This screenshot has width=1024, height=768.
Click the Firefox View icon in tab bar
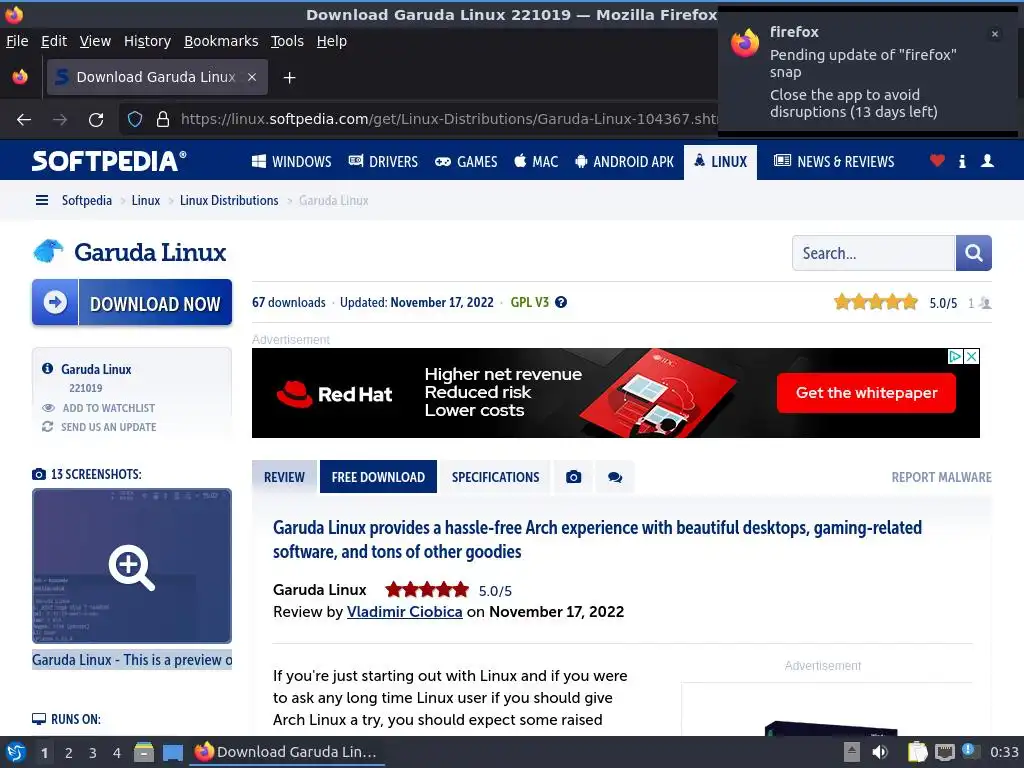(x=20, y=77)
